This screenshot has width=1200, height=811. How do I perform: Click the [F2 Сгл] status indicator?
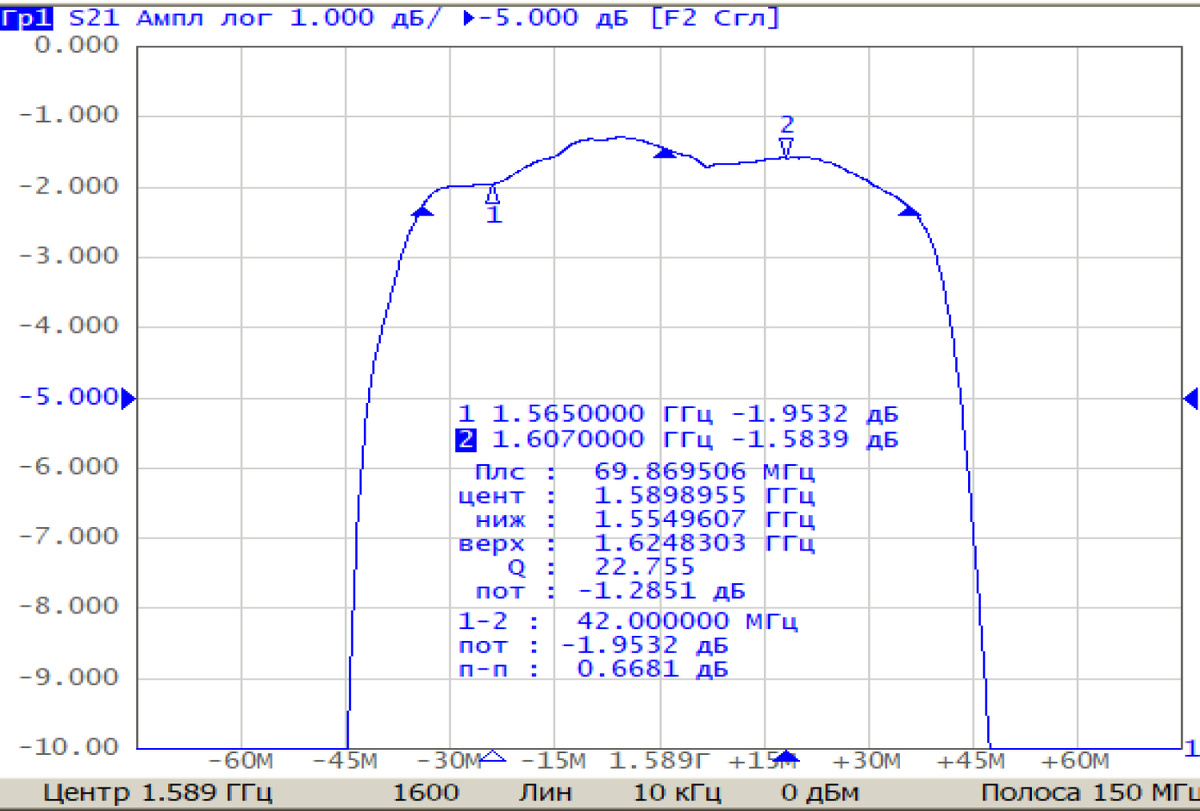(x=715, y=18)
